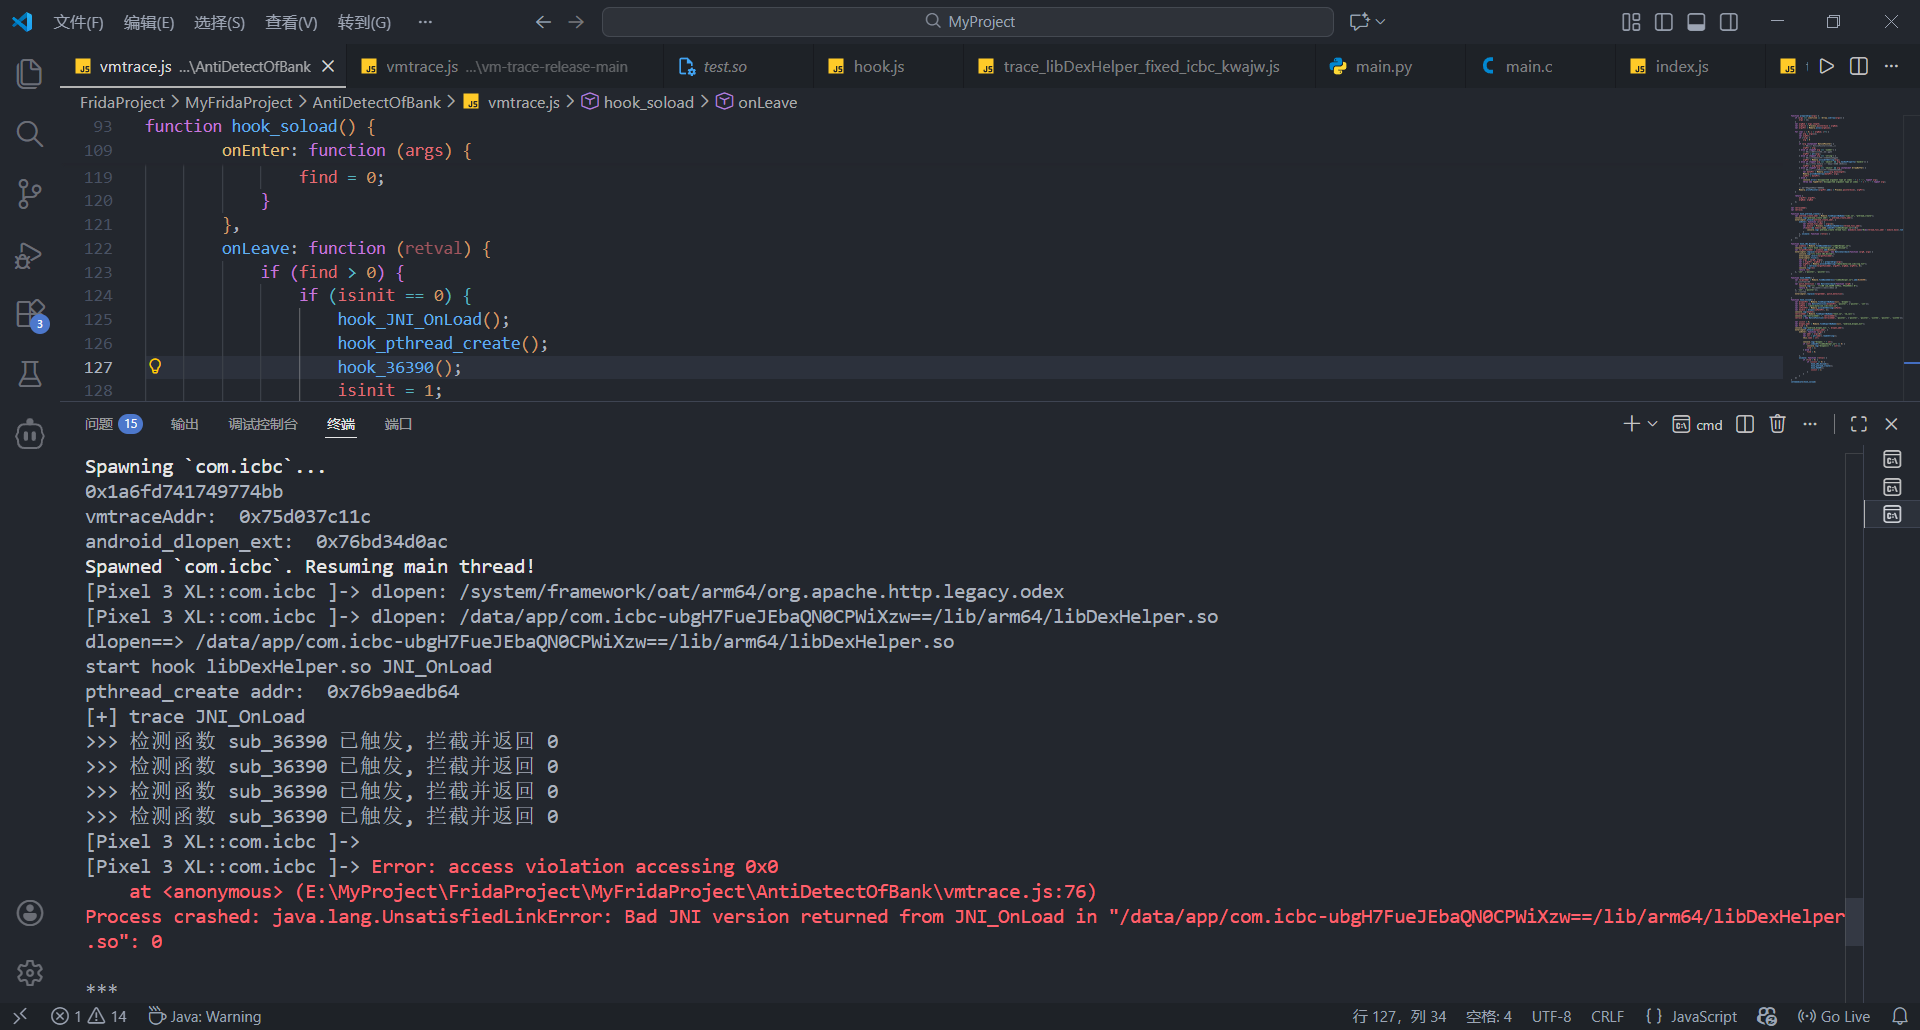The width and height of the screenshot is (1920, 1030).
Task: Open the Extensions view
Action: 30,314
